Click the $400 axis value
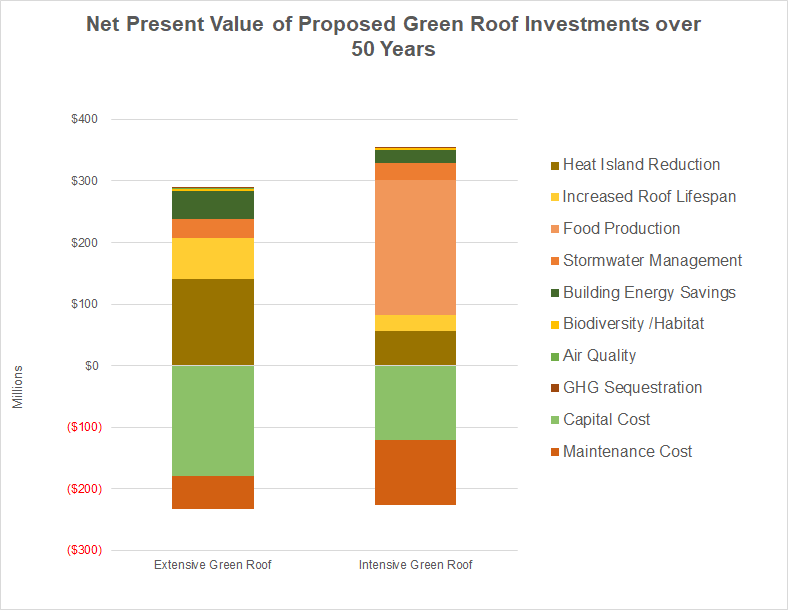Image resolution: width=788 pixels, height=610 pixels. tap(84, 119)
